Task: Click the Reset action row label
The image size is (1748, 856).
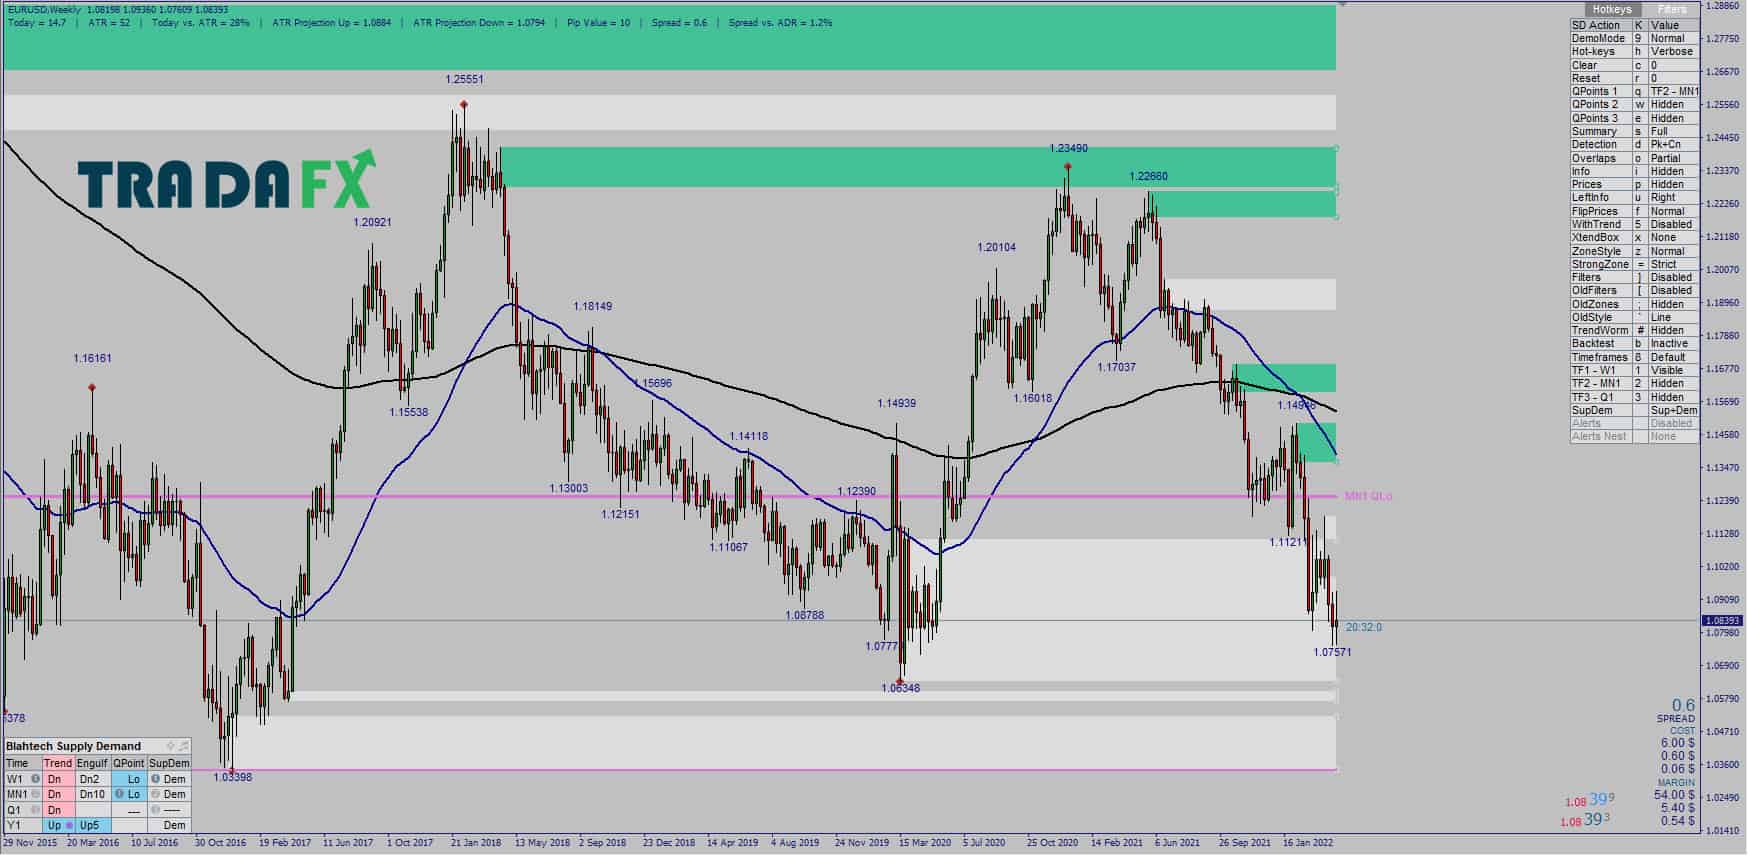Action: click(1601, 78)
